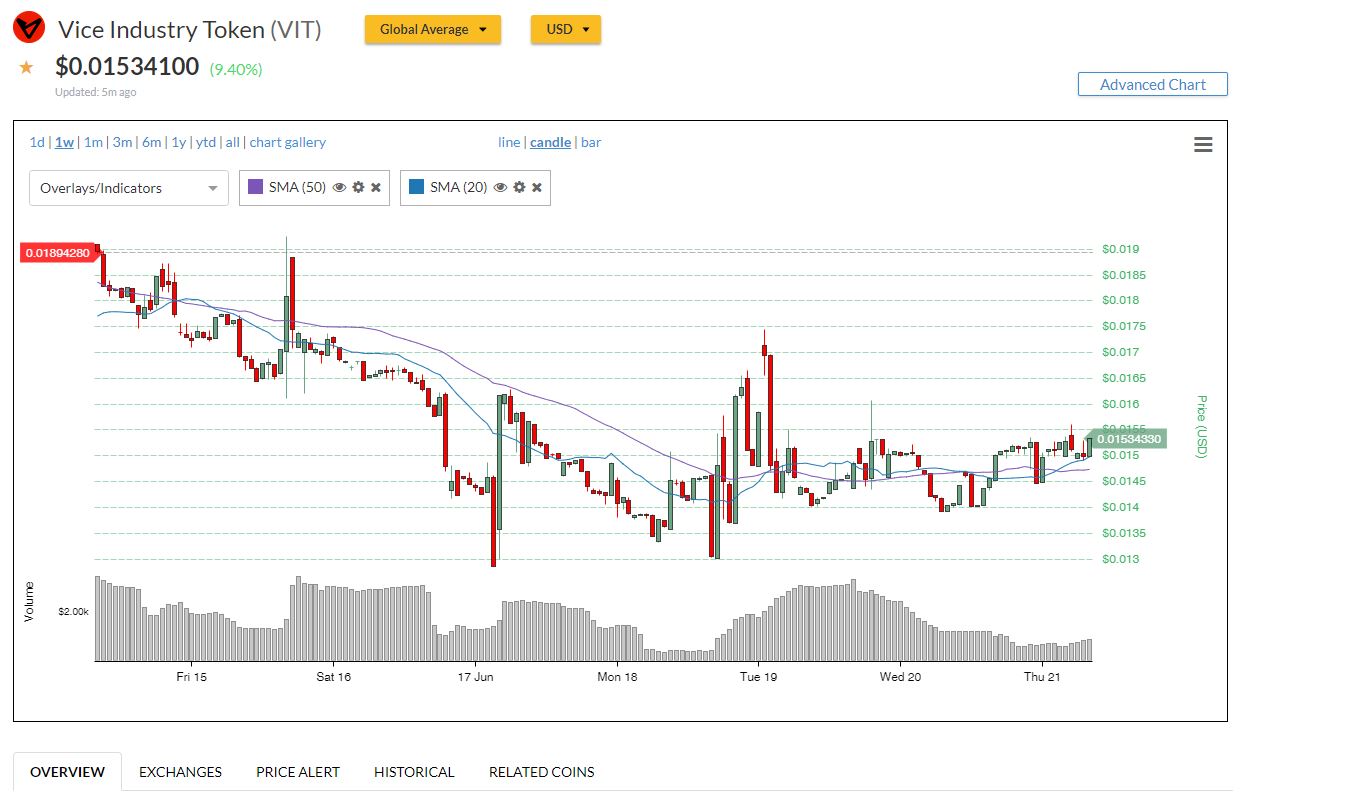The width and height of the screenshot is (1346, 798).
Task: Select the 1m time range
Action: [93, 142]
